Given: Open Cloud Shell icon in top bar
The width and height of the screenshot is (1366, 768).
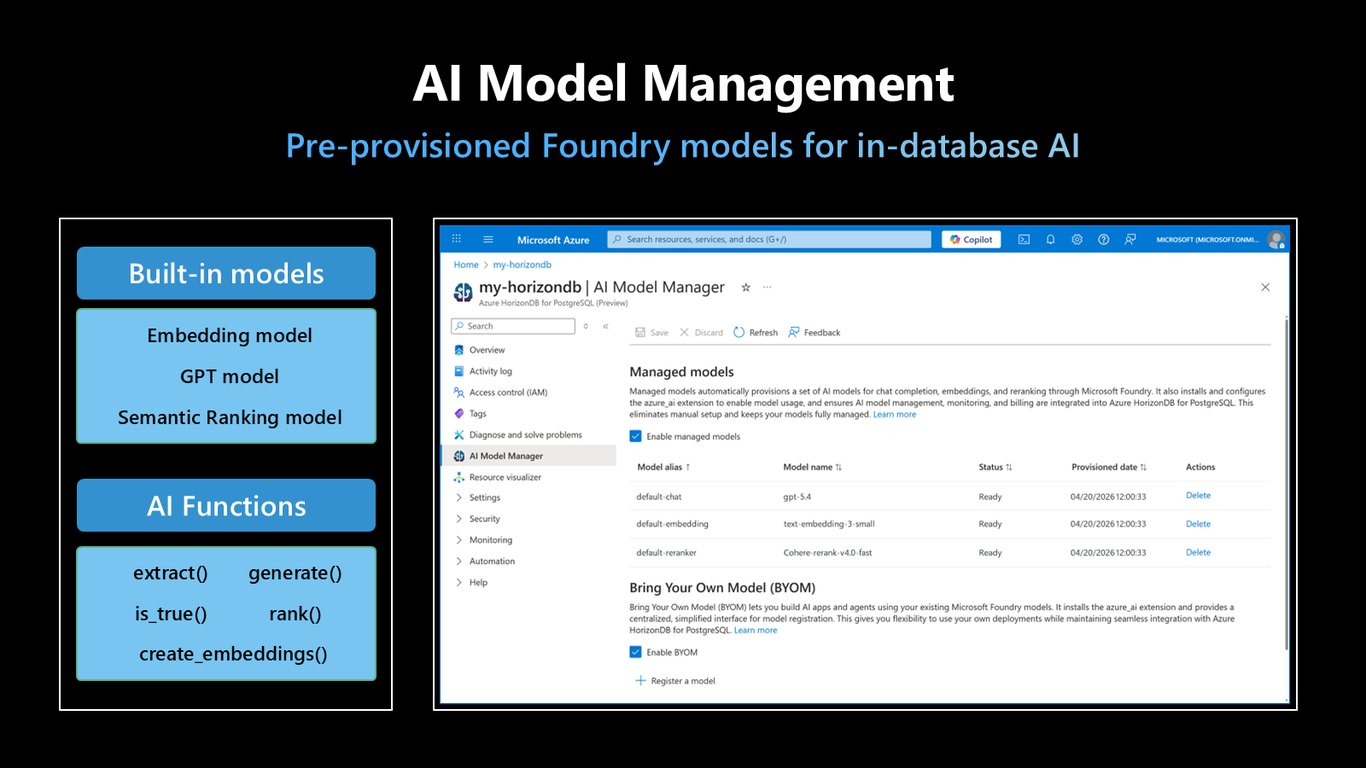Looking at the screenshot, I should pyautogui.click(x=1024, y=239).
